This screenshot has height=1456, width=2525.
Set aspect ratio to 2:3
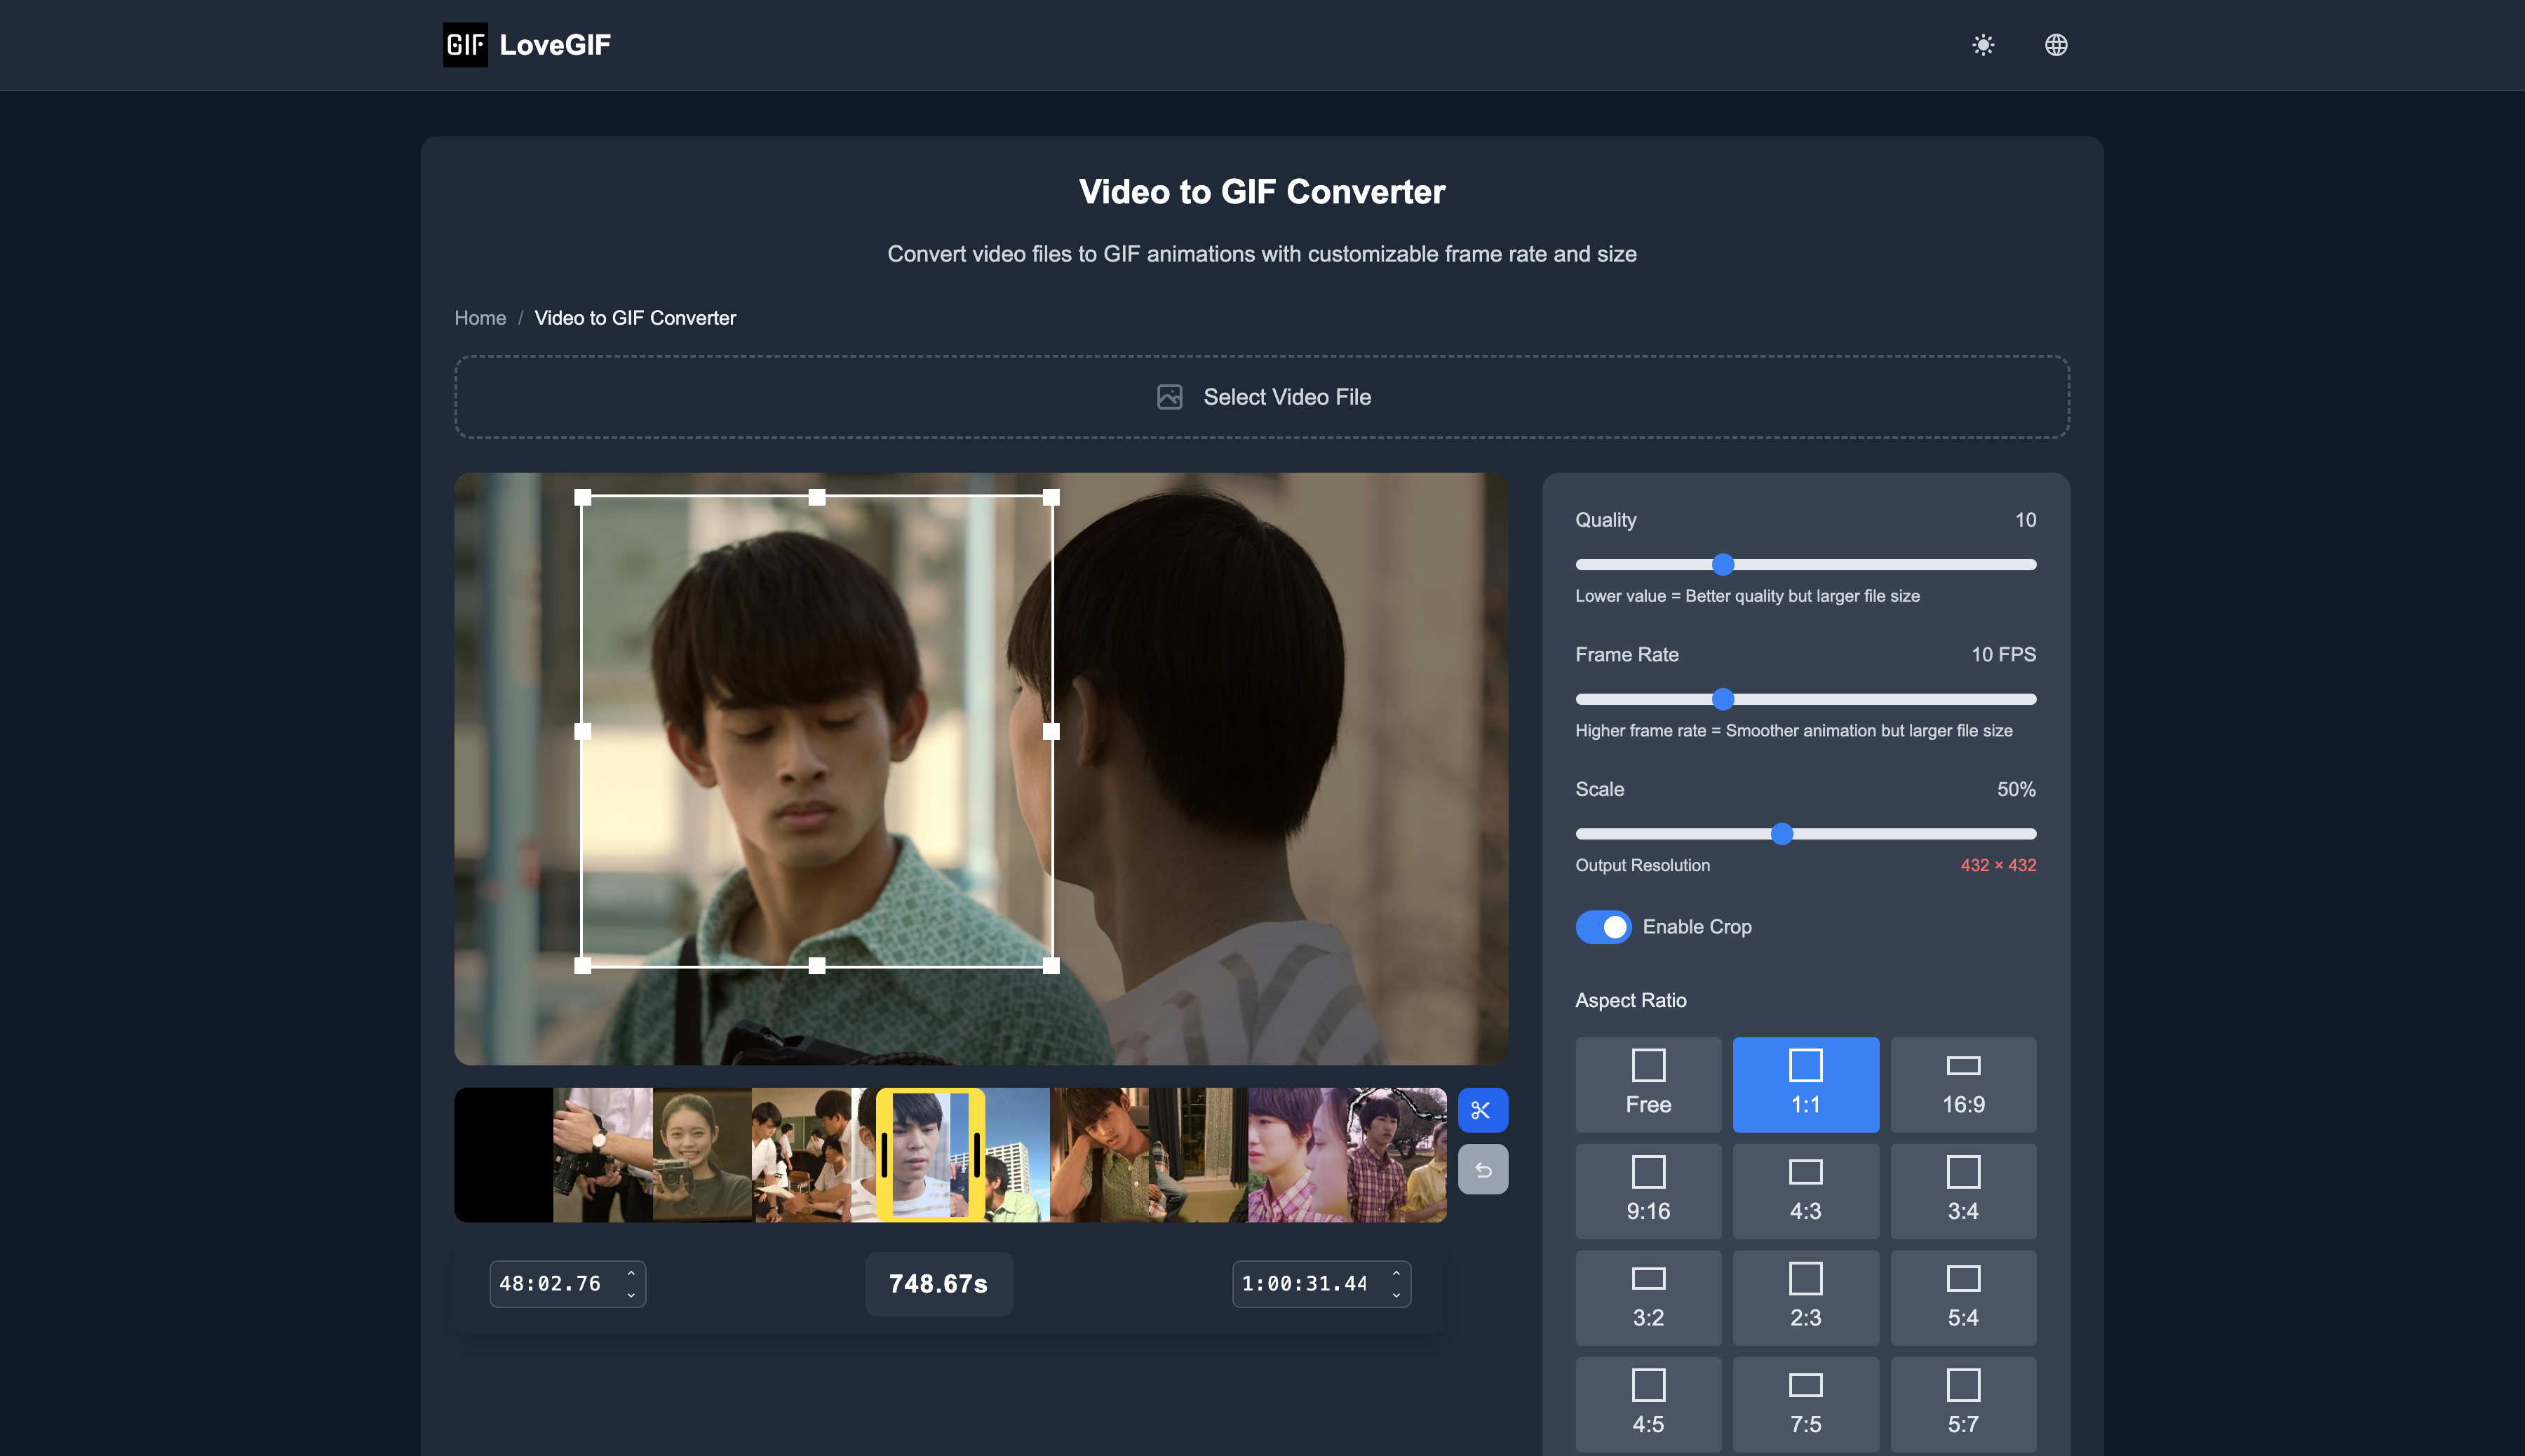click(1805, 1297)
